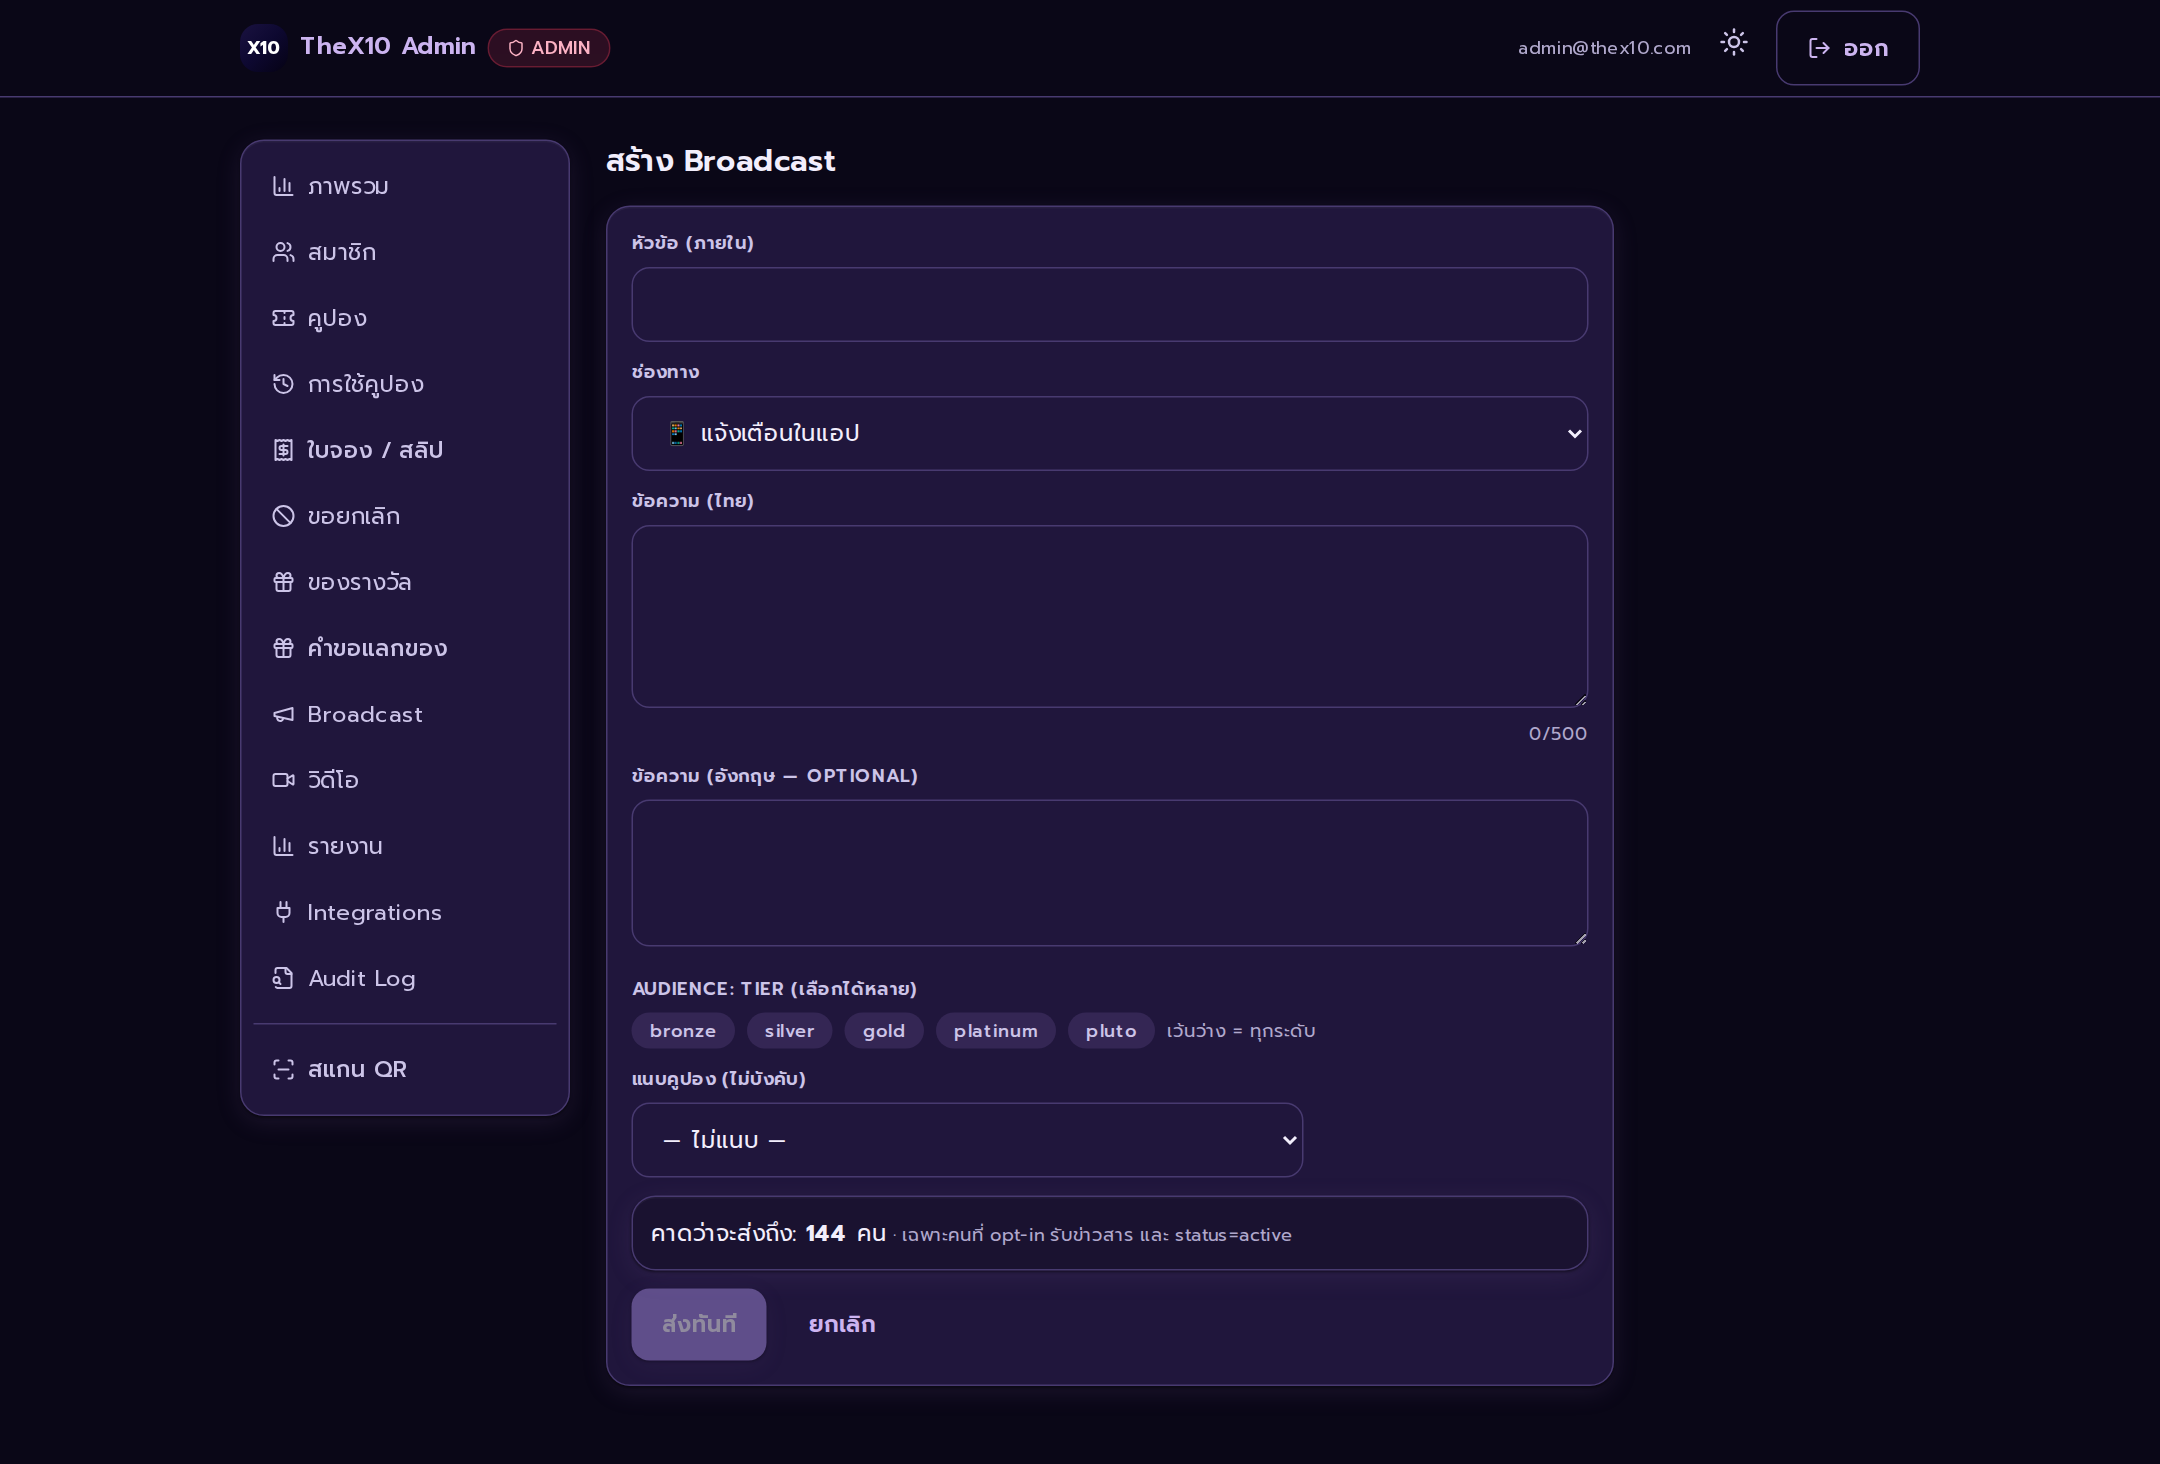Open ขอยกเลิก cancel-request icon
The image size is (2160, 1464).
click(283, 516)
